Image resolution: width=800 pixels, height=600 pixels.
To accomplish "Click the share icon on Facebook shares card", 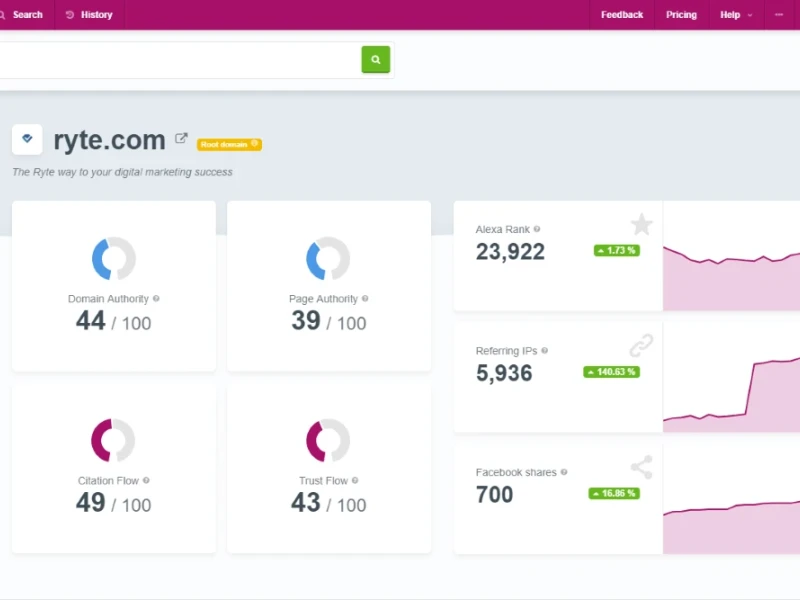I will (642, 467).
